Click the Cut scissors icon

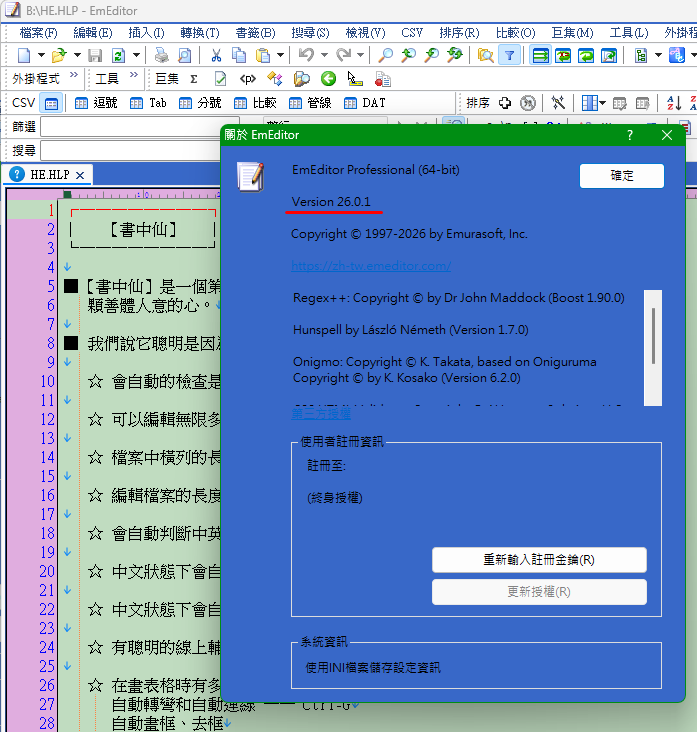click(216, 56)
